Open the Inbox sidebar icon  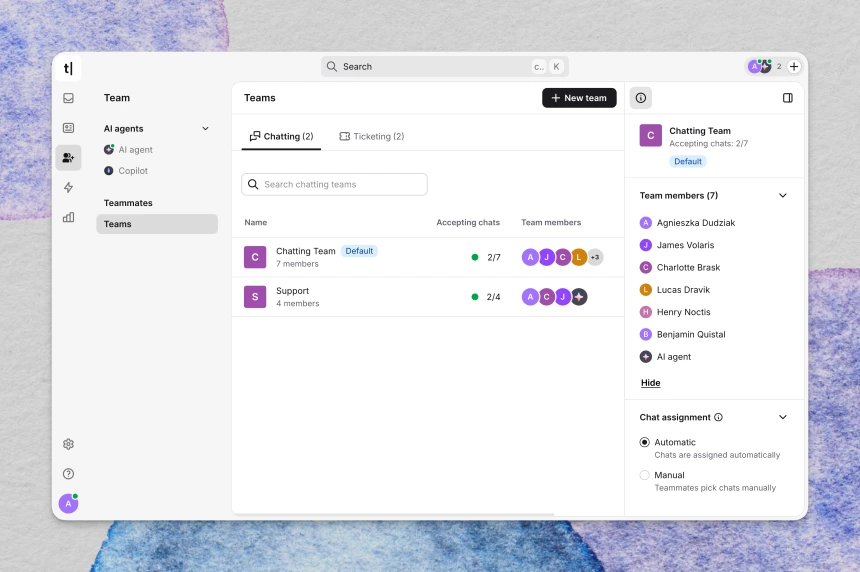69,98
